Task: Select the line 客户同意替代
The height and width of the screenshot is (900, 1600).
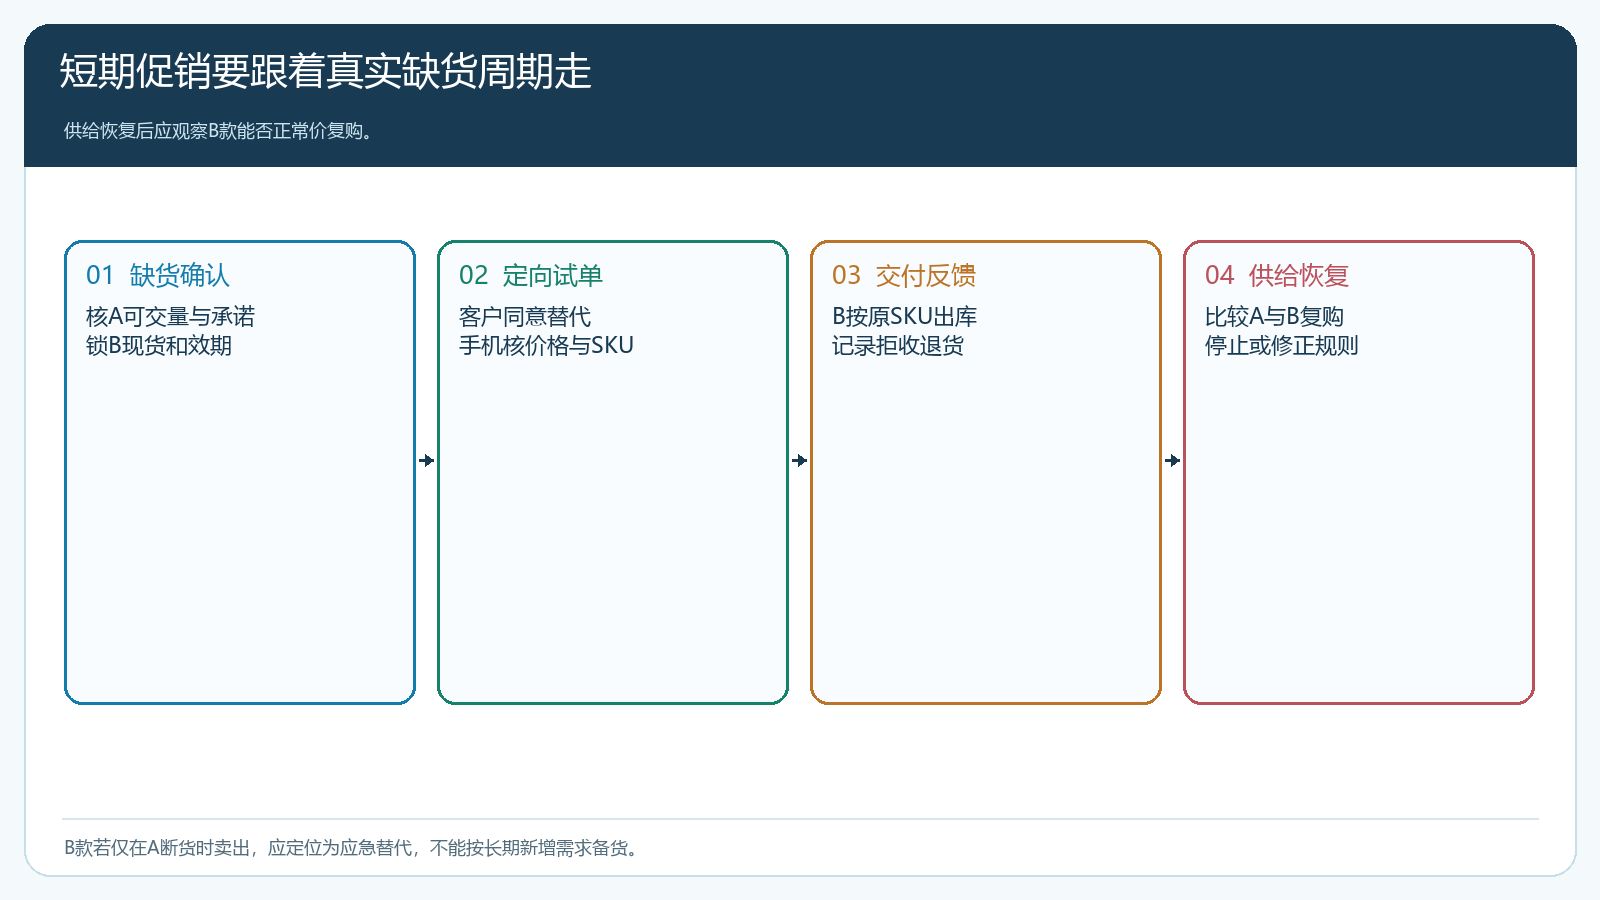Action: point(525,316)
